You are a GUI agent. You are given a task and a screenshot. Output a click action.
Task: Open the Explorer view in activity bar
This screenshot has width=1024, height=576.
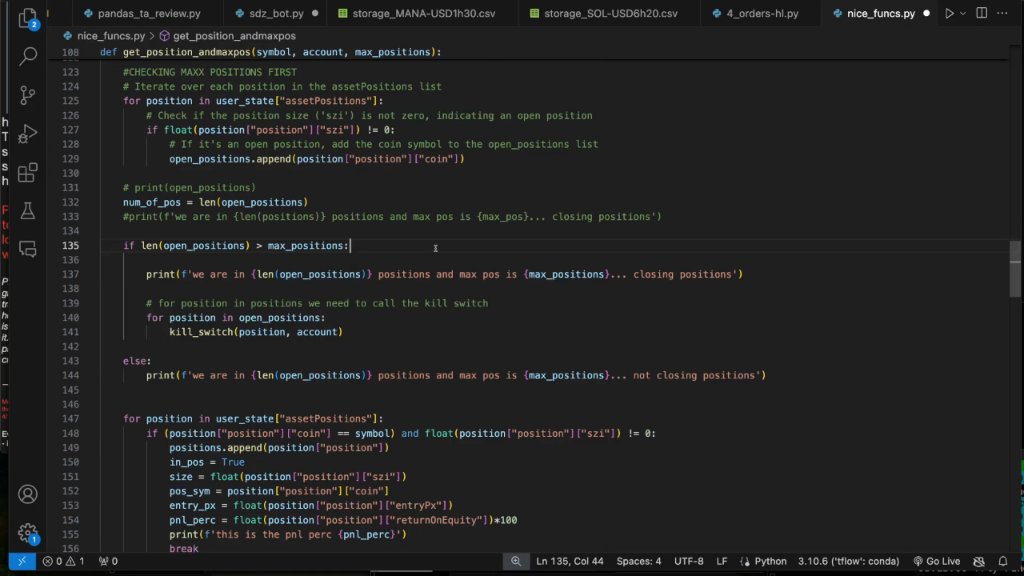pos(27,18)
